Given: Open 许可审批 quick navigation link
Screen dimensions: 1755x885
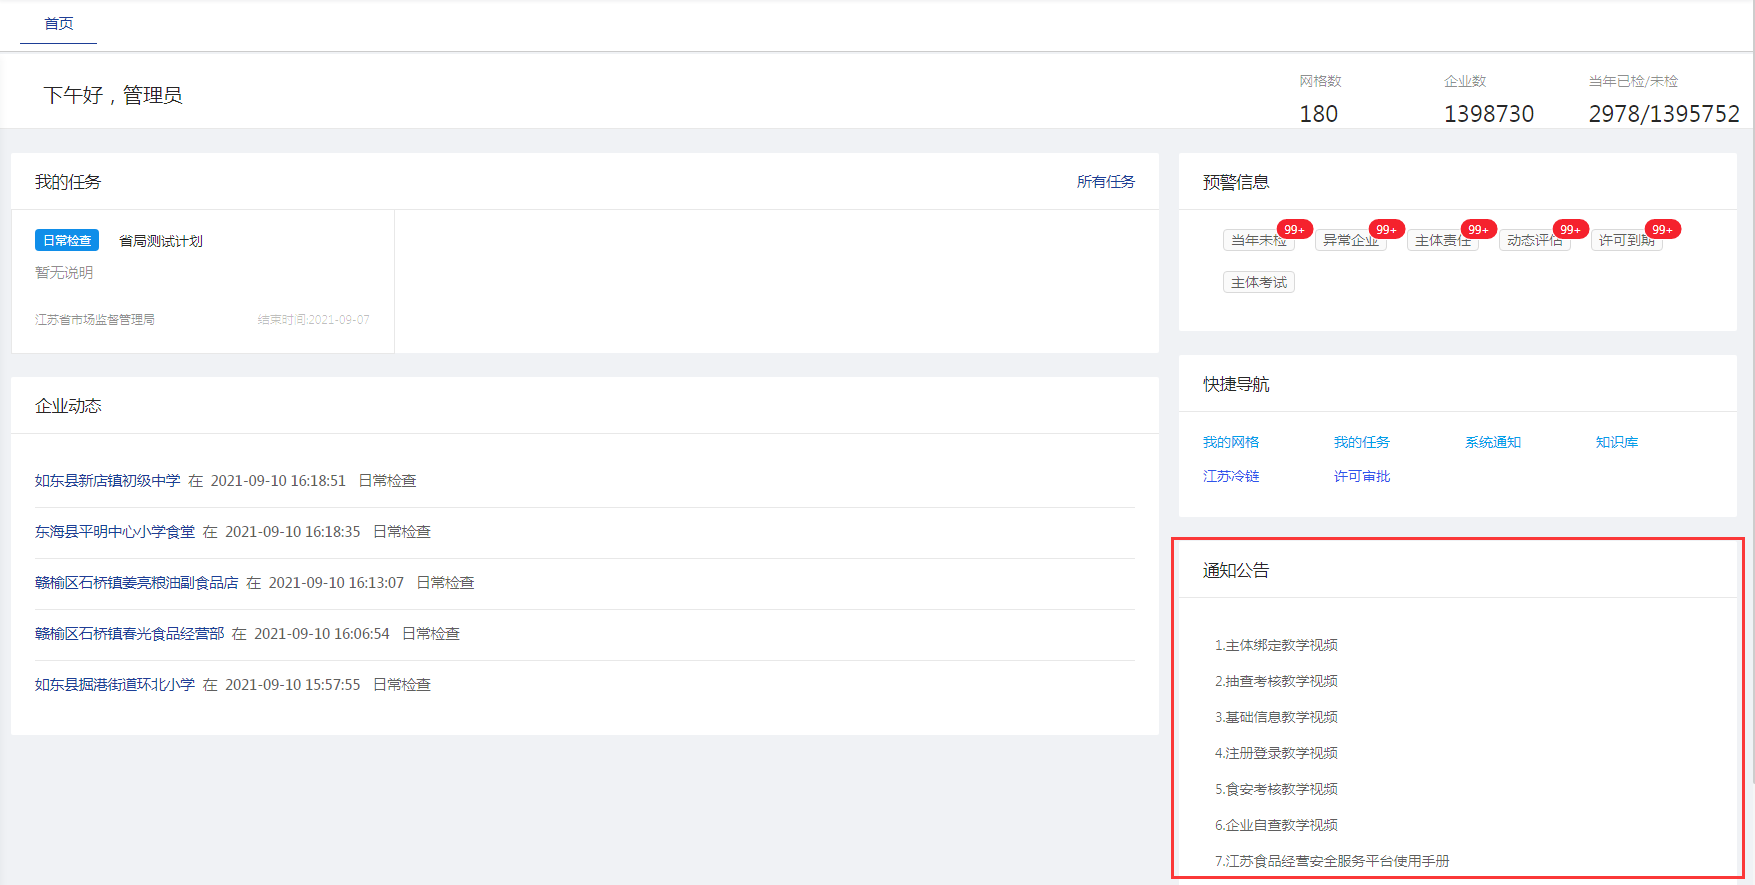Looking at the screenshot, I should point(1361,476).
